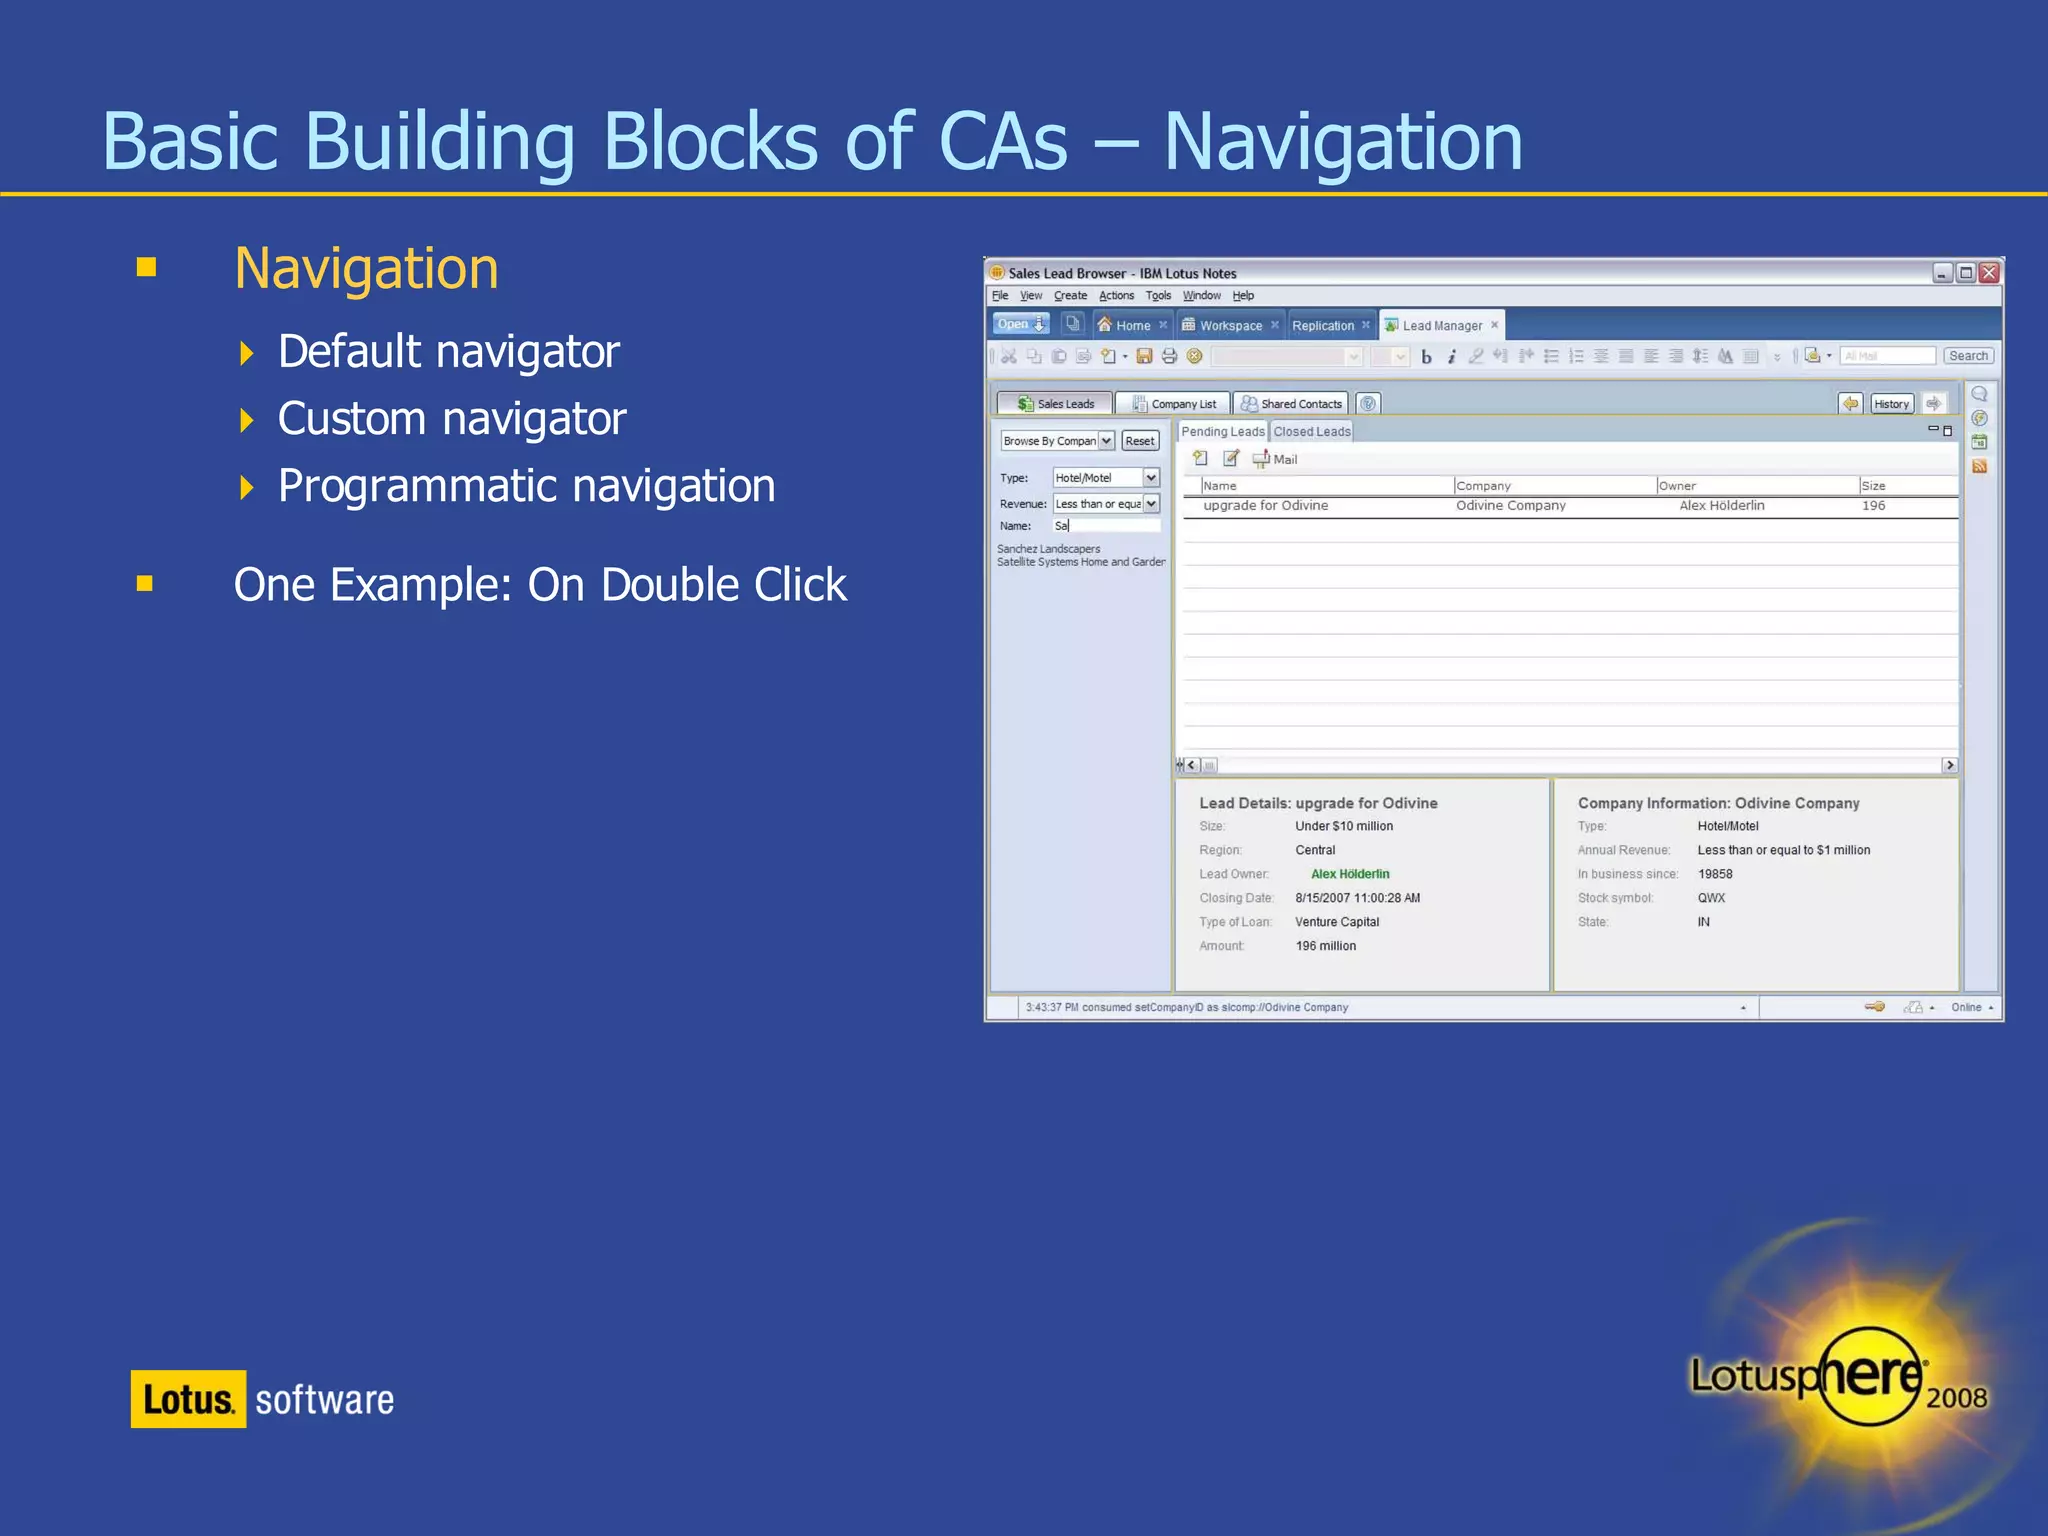This screenshot has height=1536, width=2048.
Task: Expand the Type Hotel/Motel dropdown
Action: pos(1151,478)
